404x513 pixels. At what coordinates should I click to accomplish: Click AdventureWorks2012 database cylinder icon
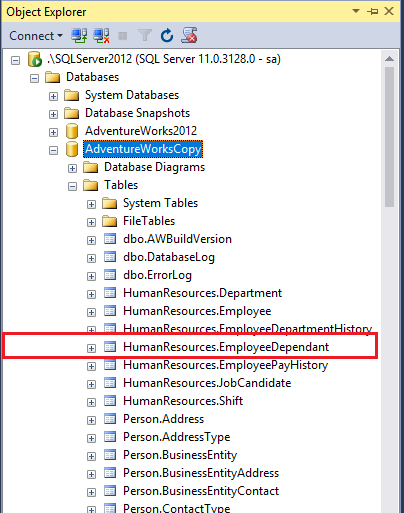(72, 131)
